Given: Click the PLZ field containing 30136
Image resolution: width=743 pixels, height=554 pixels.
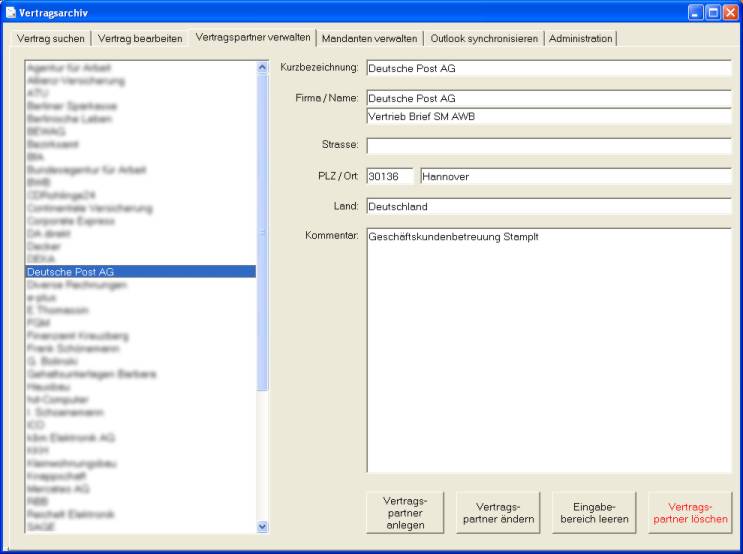Looking at the screenshot, I should (389, 176).
